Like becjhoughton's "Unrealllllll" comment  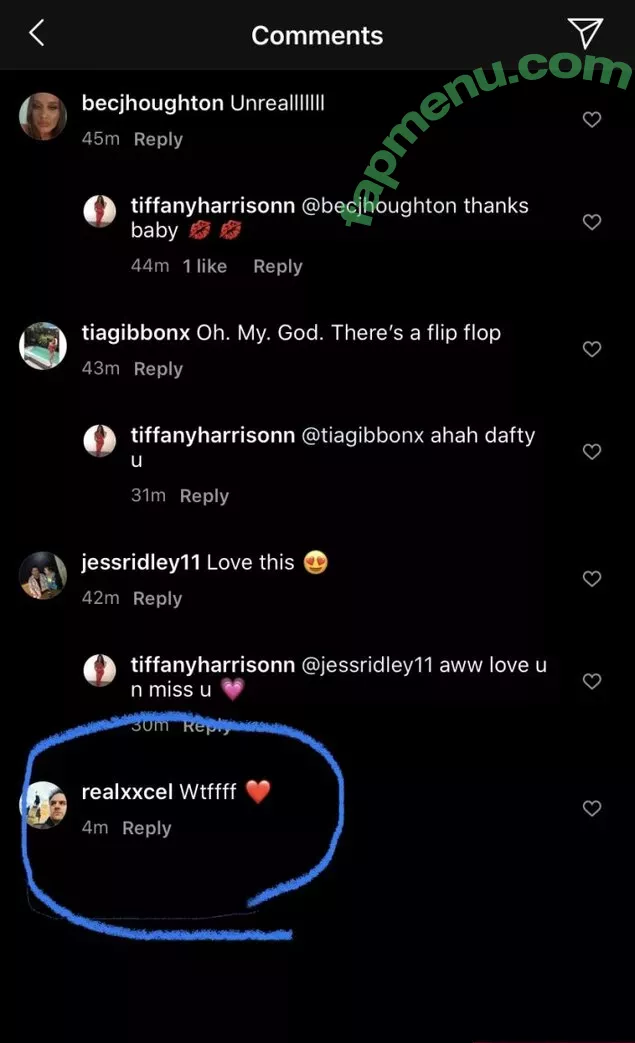(x=592, y=120)
